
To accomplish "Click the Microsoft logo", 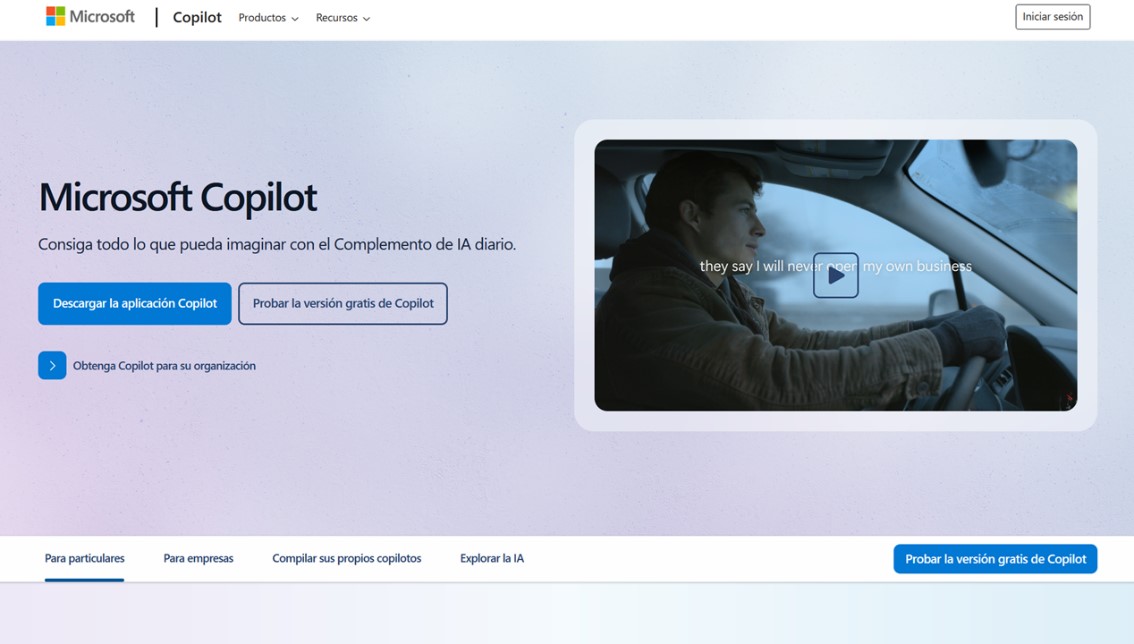I will [x=90, y=16].
